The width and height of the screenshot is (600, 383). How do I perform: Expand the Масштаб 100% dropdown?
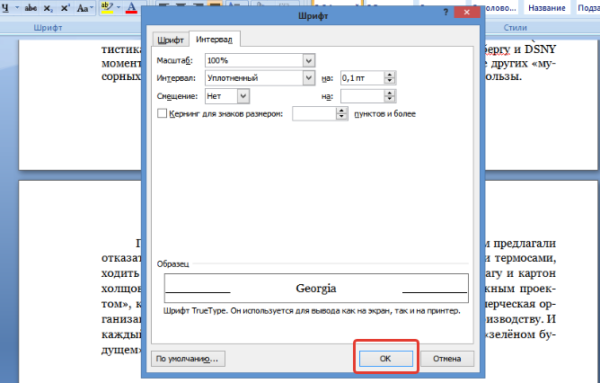point(309,60)
